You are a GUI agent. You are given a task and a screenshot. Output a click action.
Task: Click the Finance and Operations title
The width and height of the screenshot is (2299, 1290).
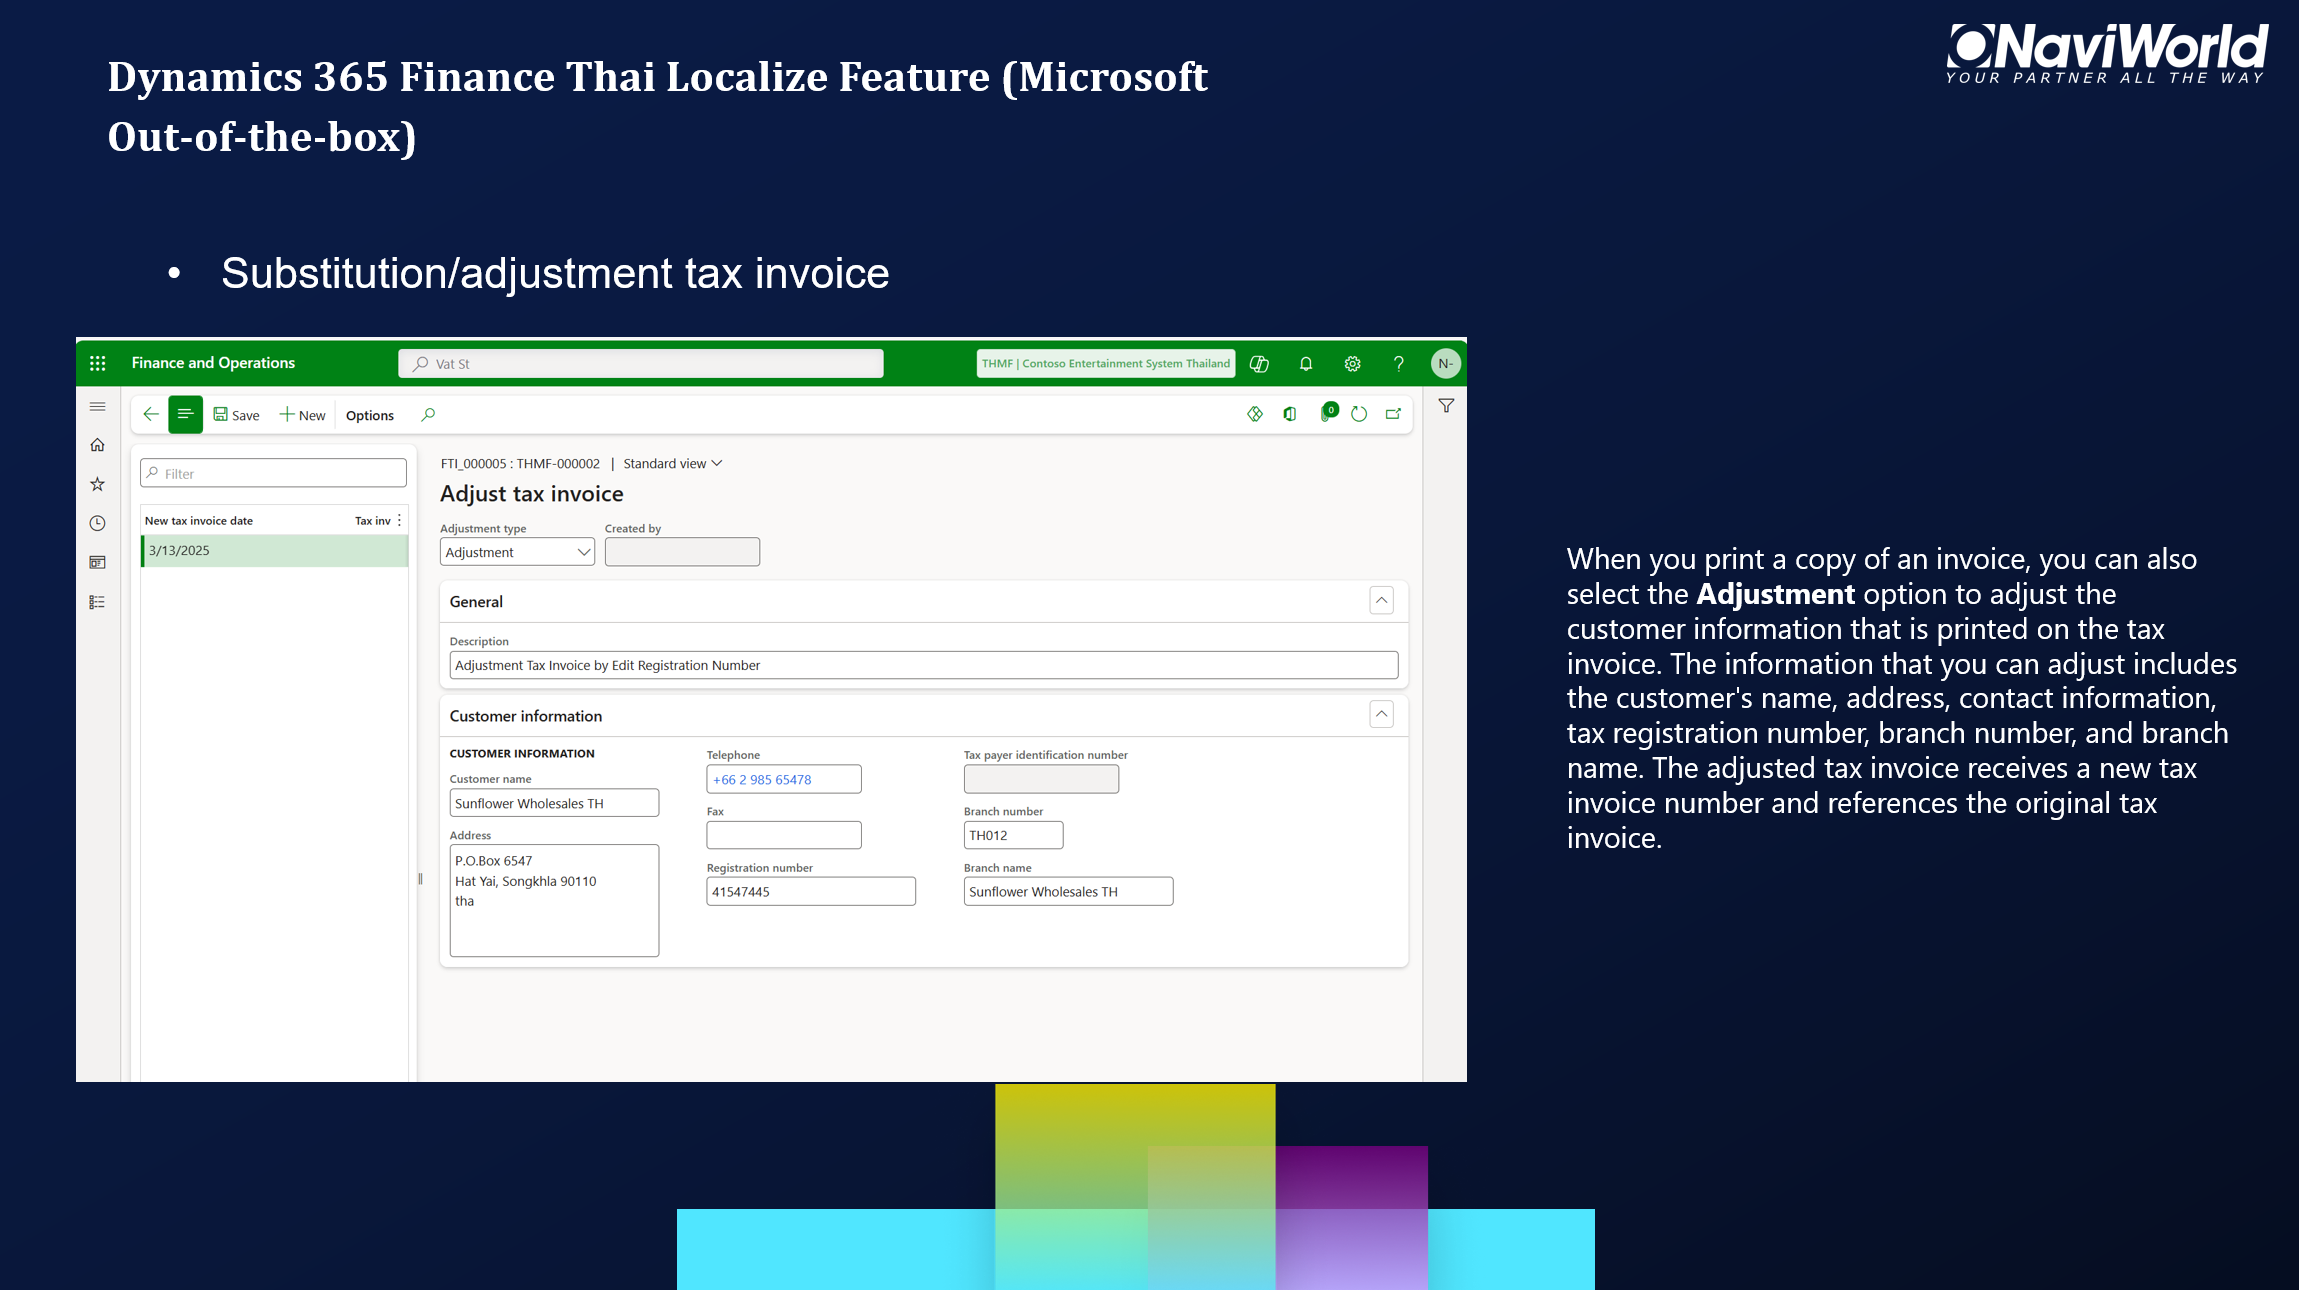[213, 363]
